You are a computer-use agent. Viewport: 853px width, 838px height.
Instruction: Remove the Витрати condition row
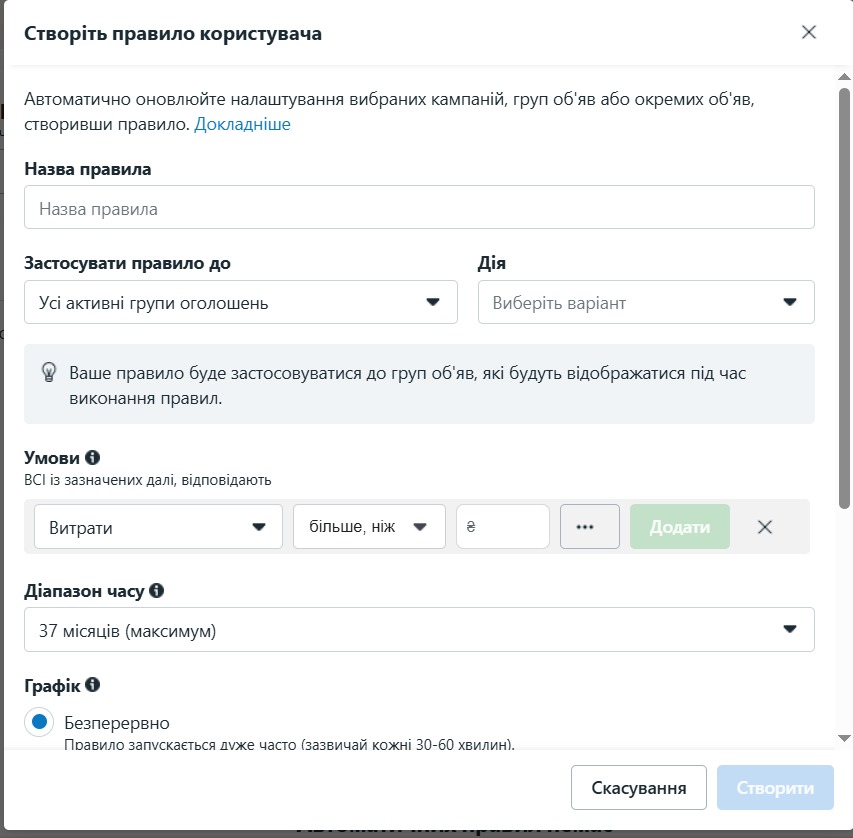[765, 527]
